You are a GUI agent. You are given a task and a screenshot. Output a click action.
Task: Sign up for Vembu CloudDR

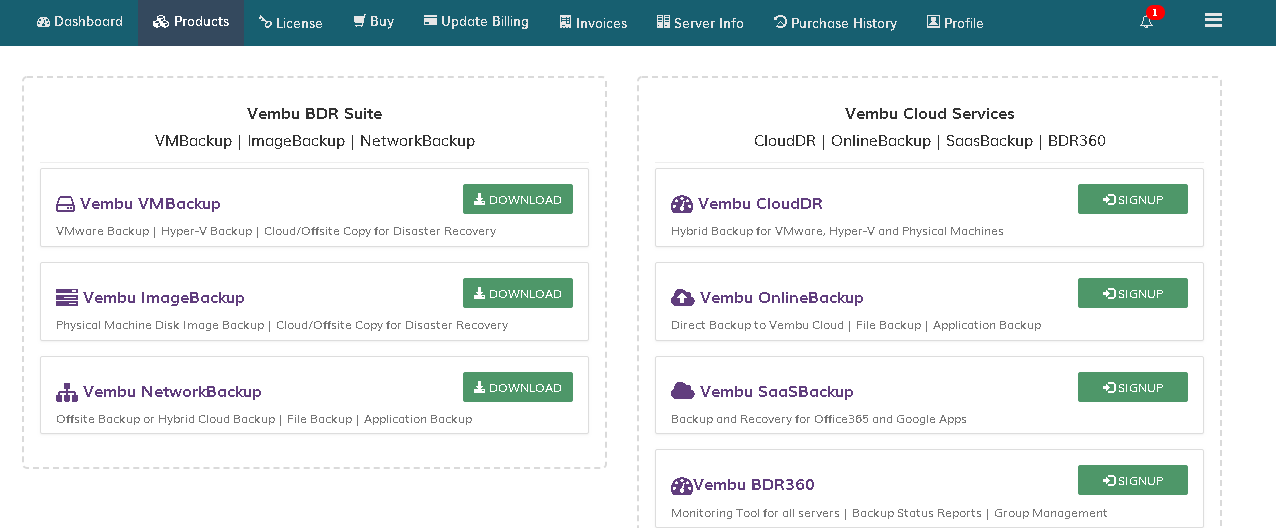pyautogui.click(x=1133, y=199)
